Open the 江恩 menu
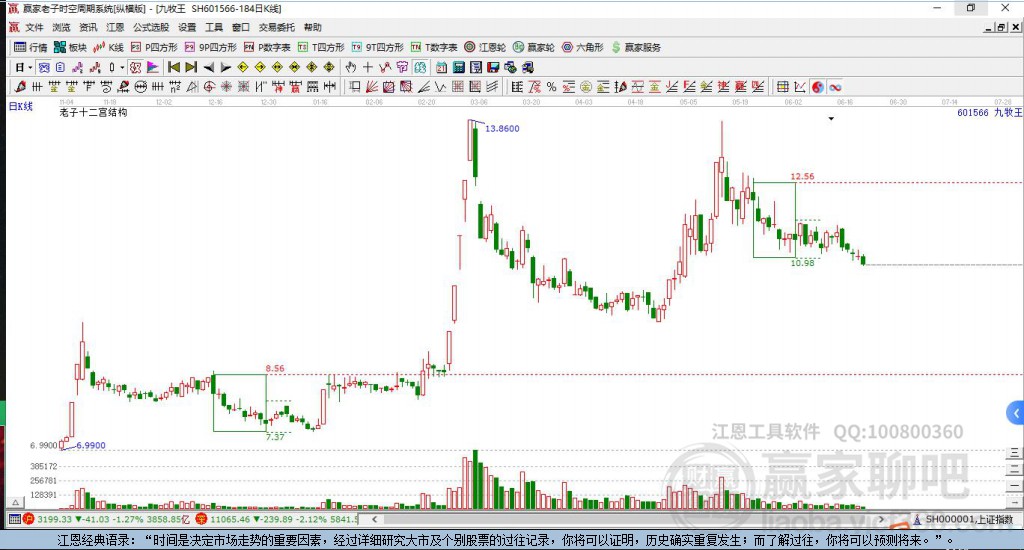The image size is (1024, 550). coord(115,27)
